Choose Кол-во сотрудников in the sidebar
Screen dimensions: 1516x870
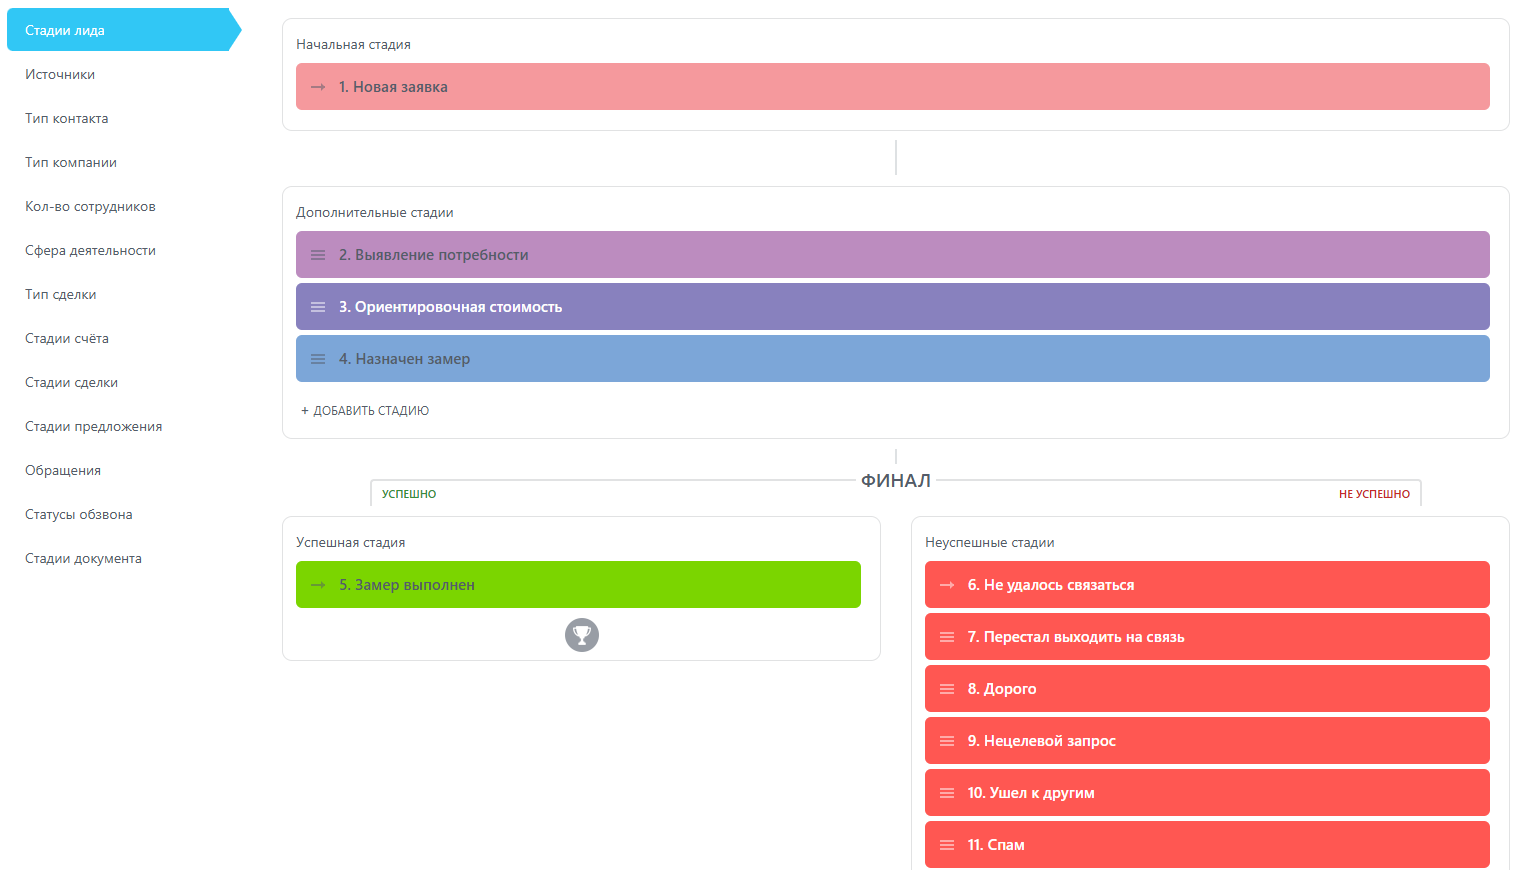[x=90, y=206]
